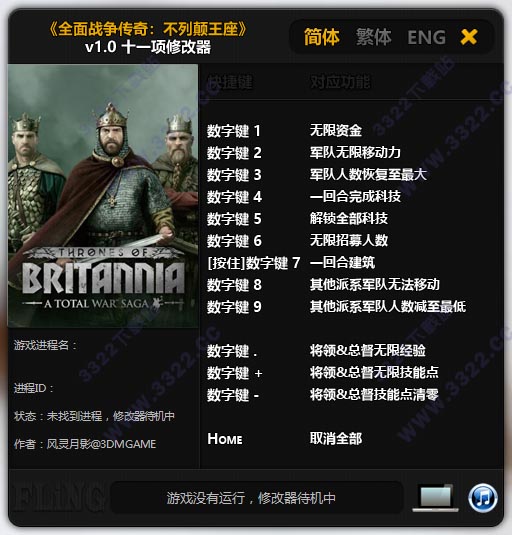
Task: Select 一回合建筑 function
Action: [342, 262]
